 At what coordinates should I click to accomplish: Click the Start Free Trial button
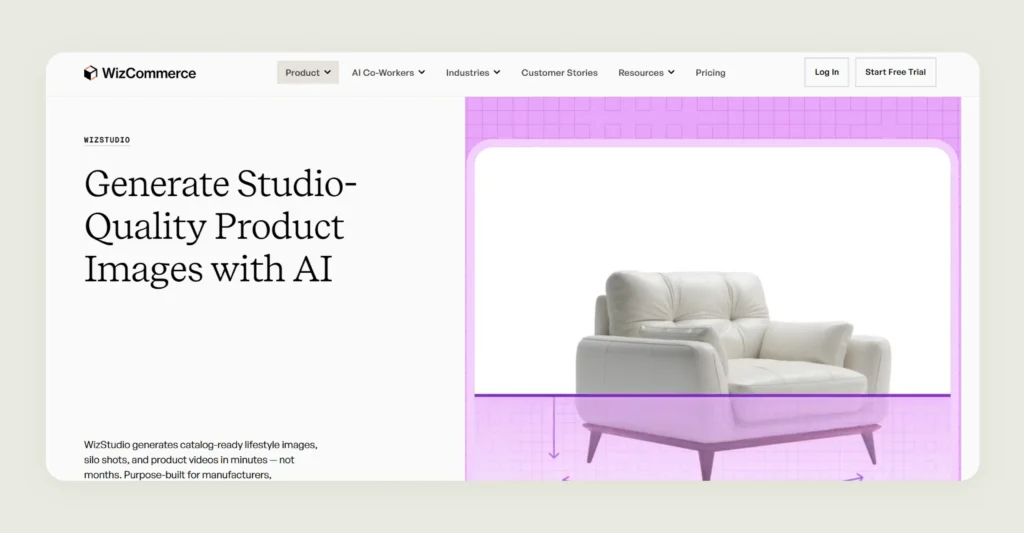895,72
